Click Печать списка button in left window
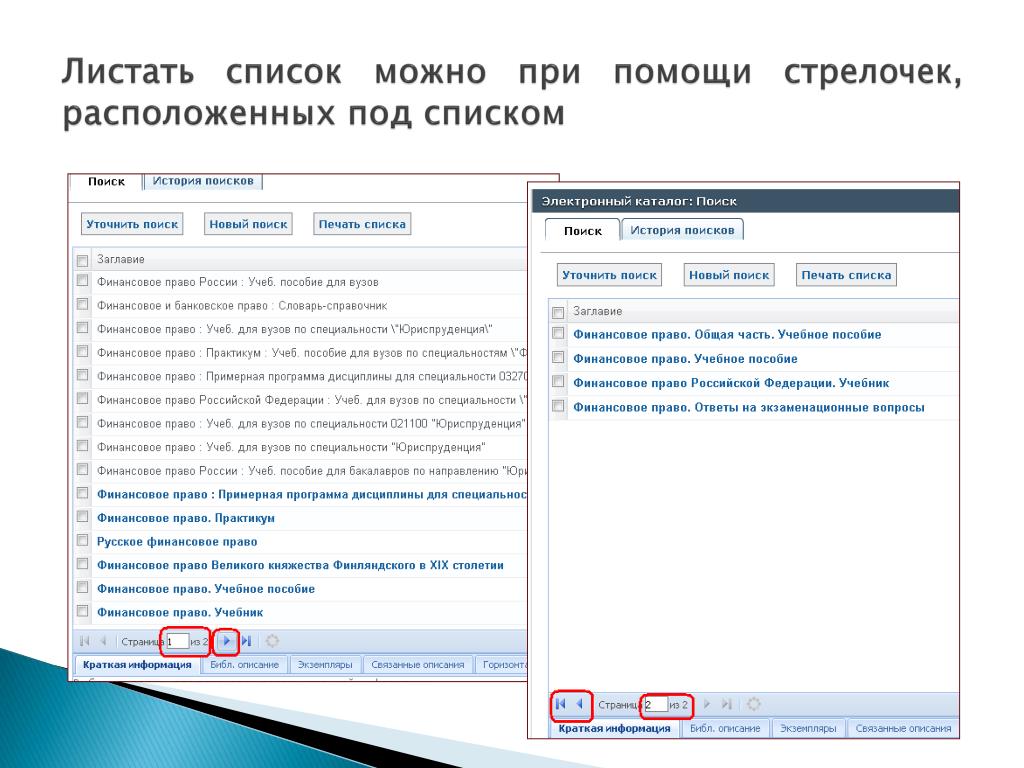 (362, 224)
